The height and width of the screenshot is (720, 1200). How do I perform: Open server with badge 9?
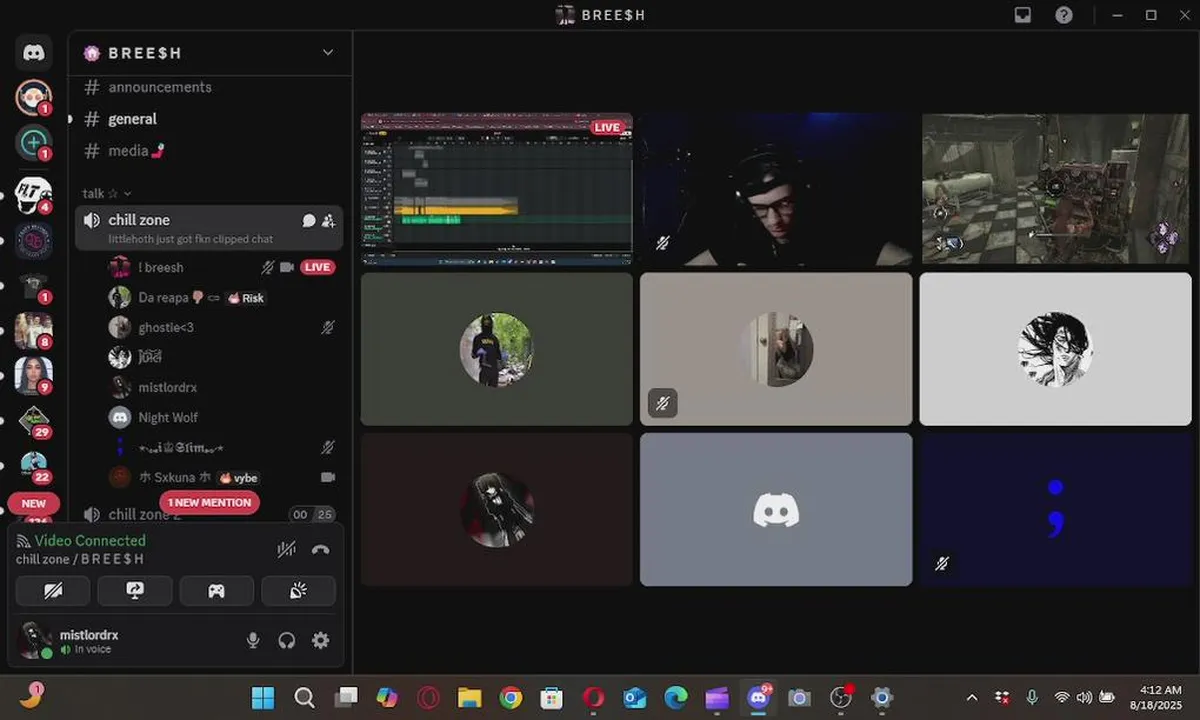tap(33, 375)
